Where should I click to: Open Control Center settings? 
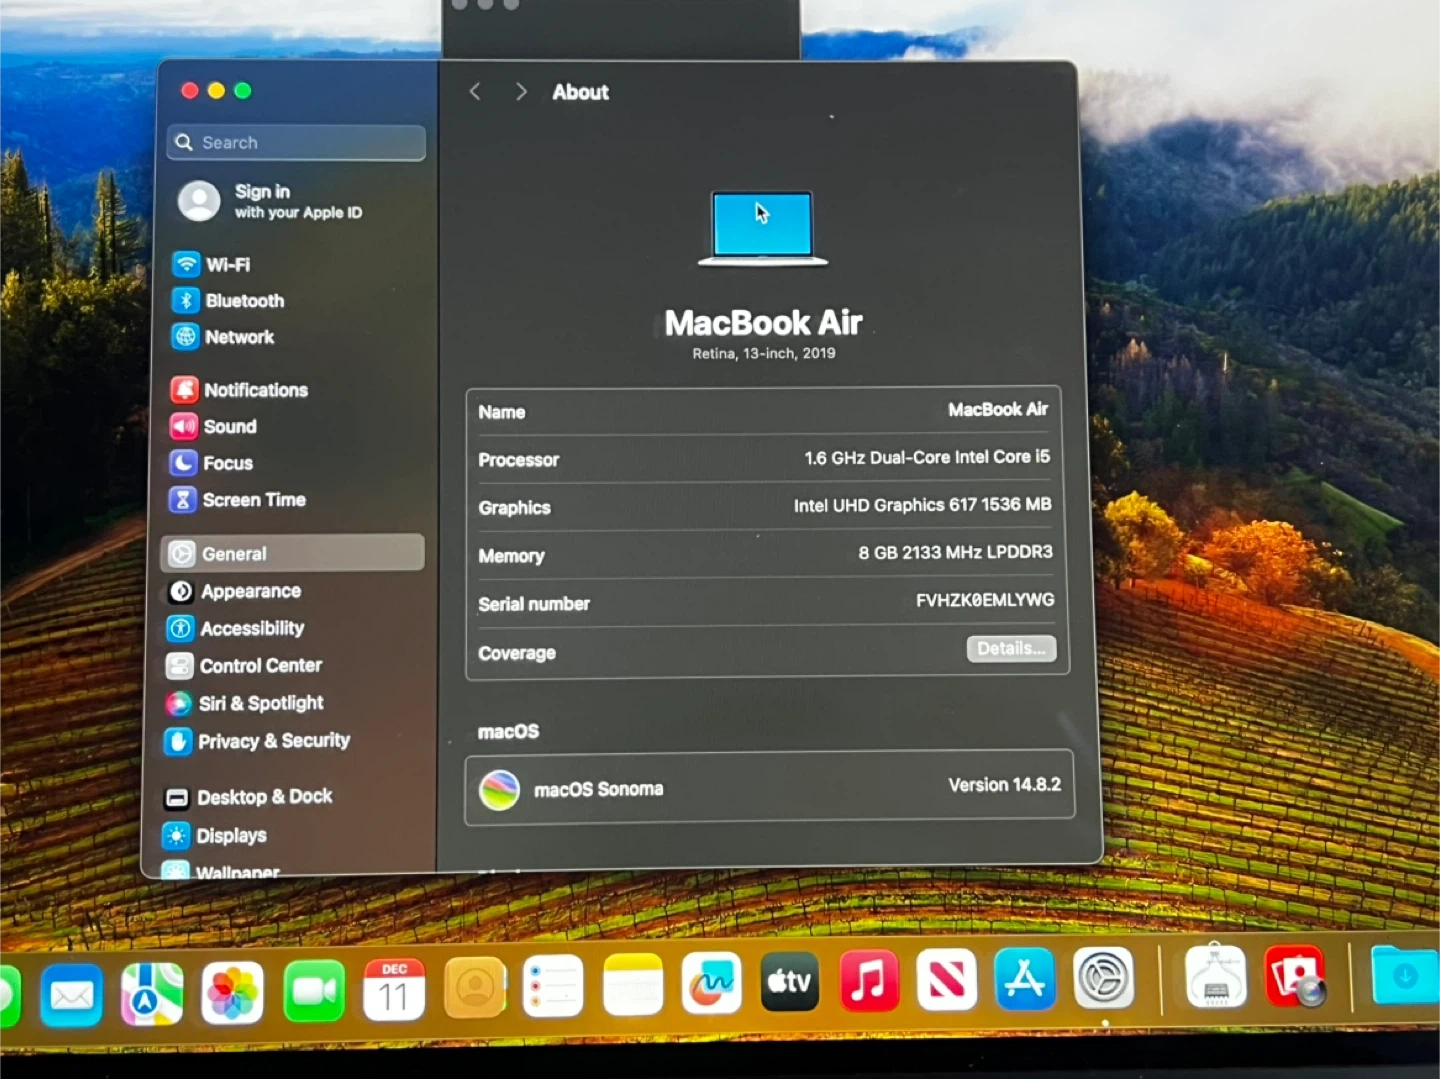tap(259, 666)
